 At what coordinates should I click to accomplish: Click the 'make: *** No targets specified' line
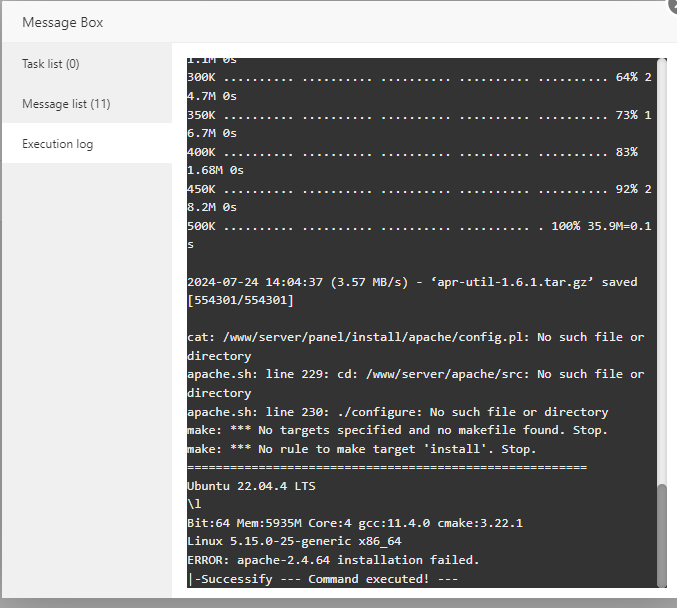coord(397,431)
